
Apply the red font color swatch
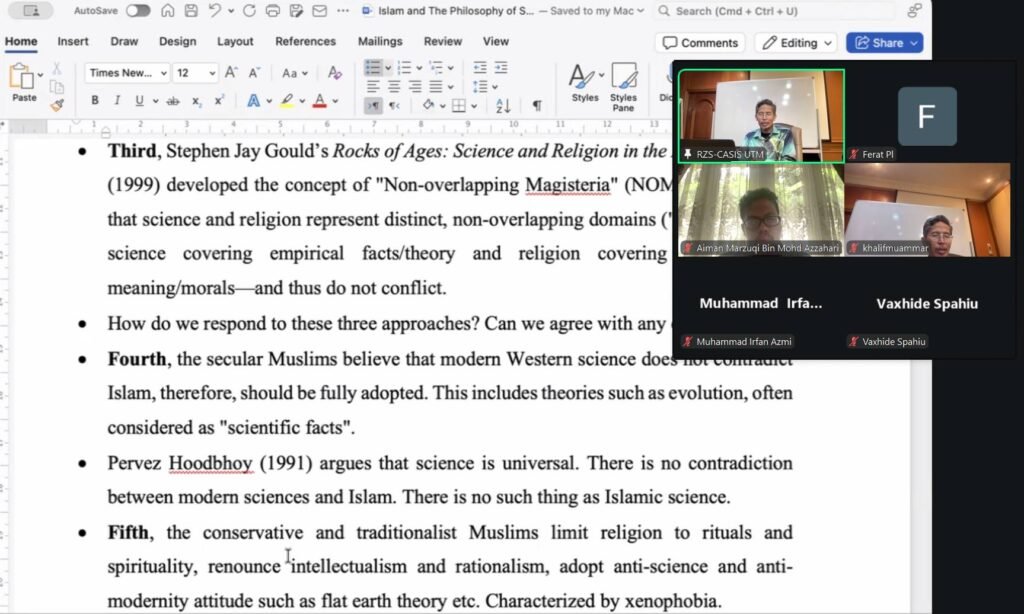(319, 101)
